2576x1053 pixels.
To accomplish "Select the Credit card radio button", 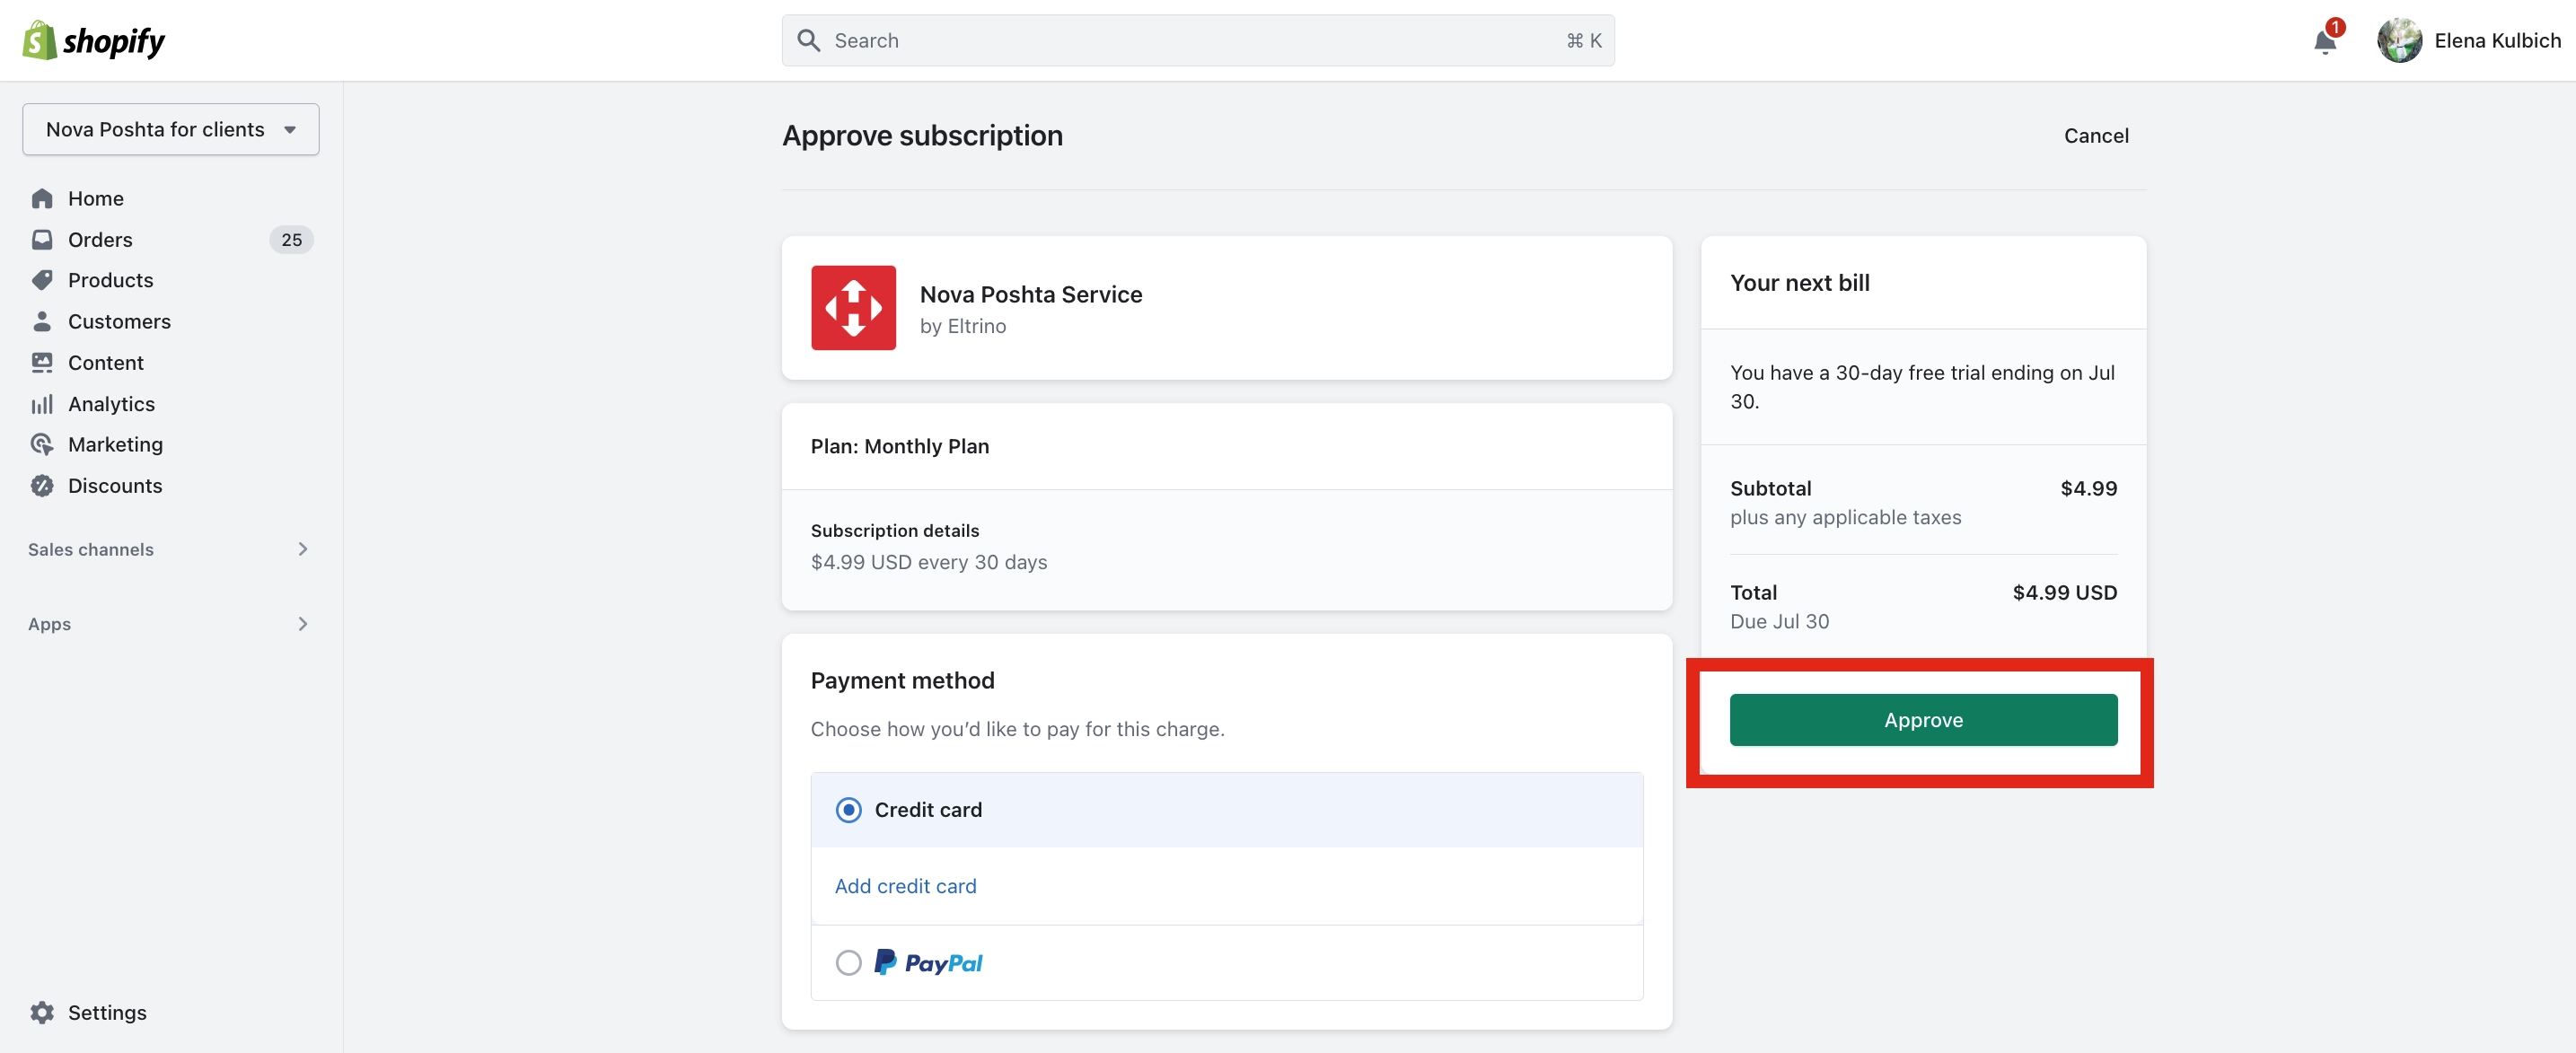I will point(848,810).
